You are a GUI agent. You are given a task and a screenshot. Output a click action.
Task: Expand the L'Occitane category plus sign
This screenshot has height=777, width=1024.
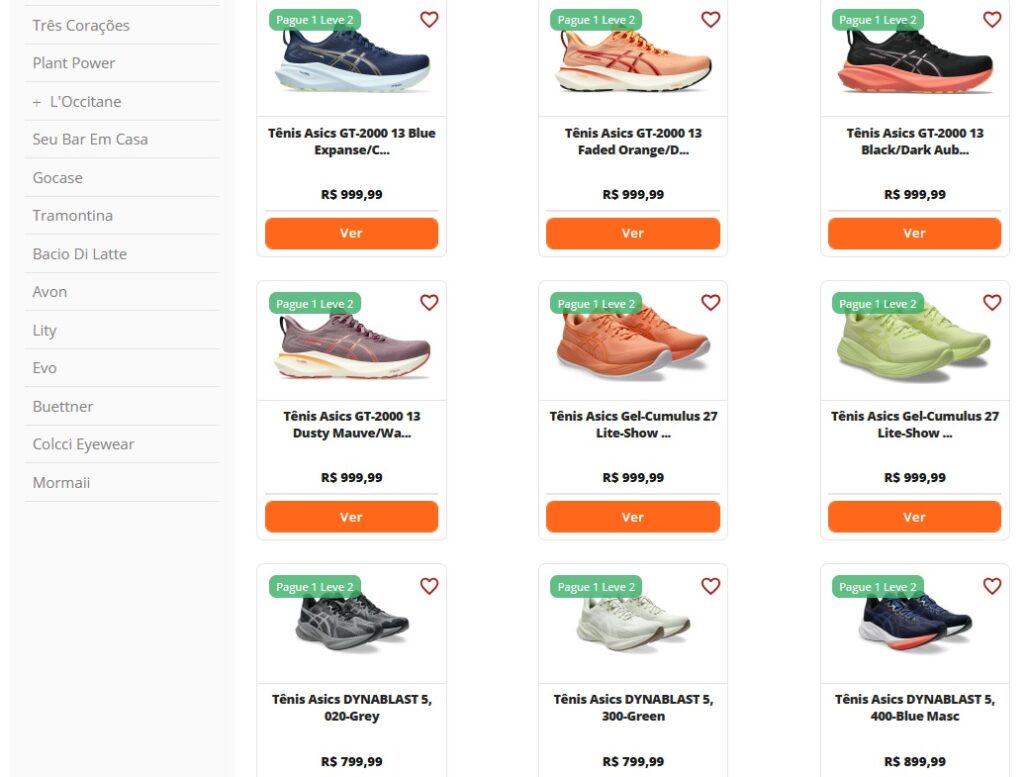tap(37, 102)
